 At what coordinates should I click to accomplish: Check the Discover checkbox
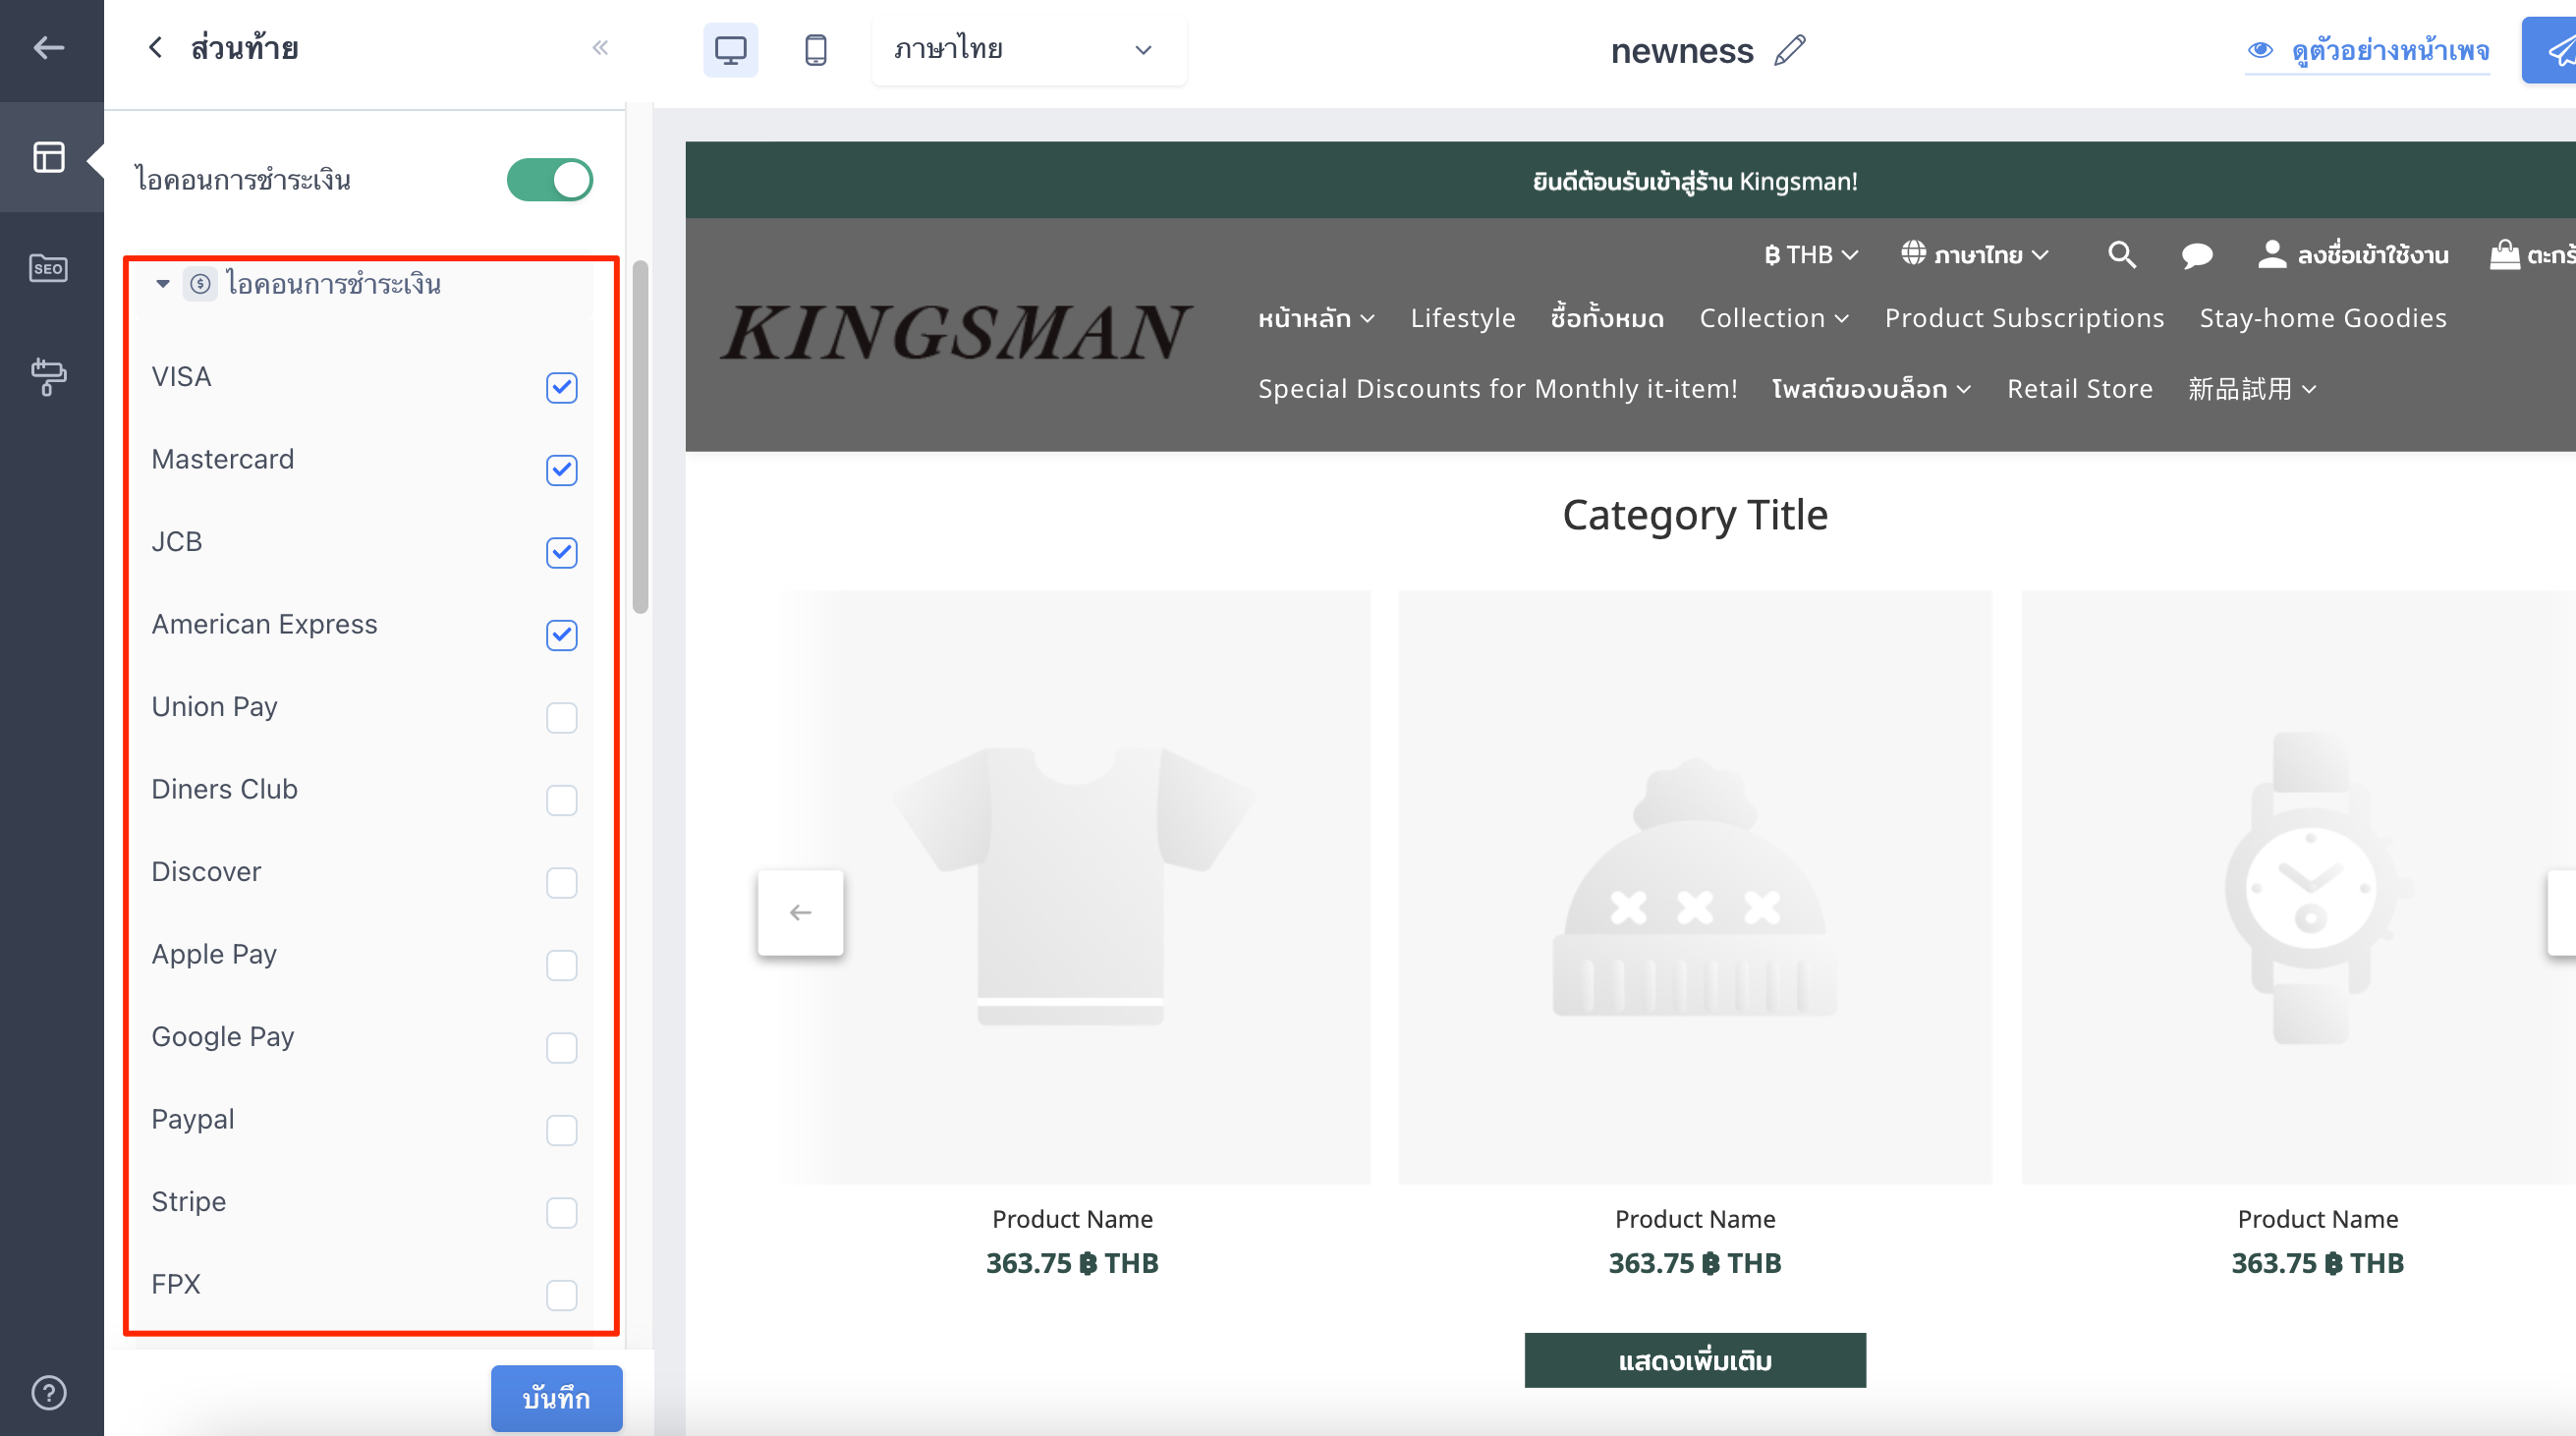pyautogui.click(x=562, y=882)
